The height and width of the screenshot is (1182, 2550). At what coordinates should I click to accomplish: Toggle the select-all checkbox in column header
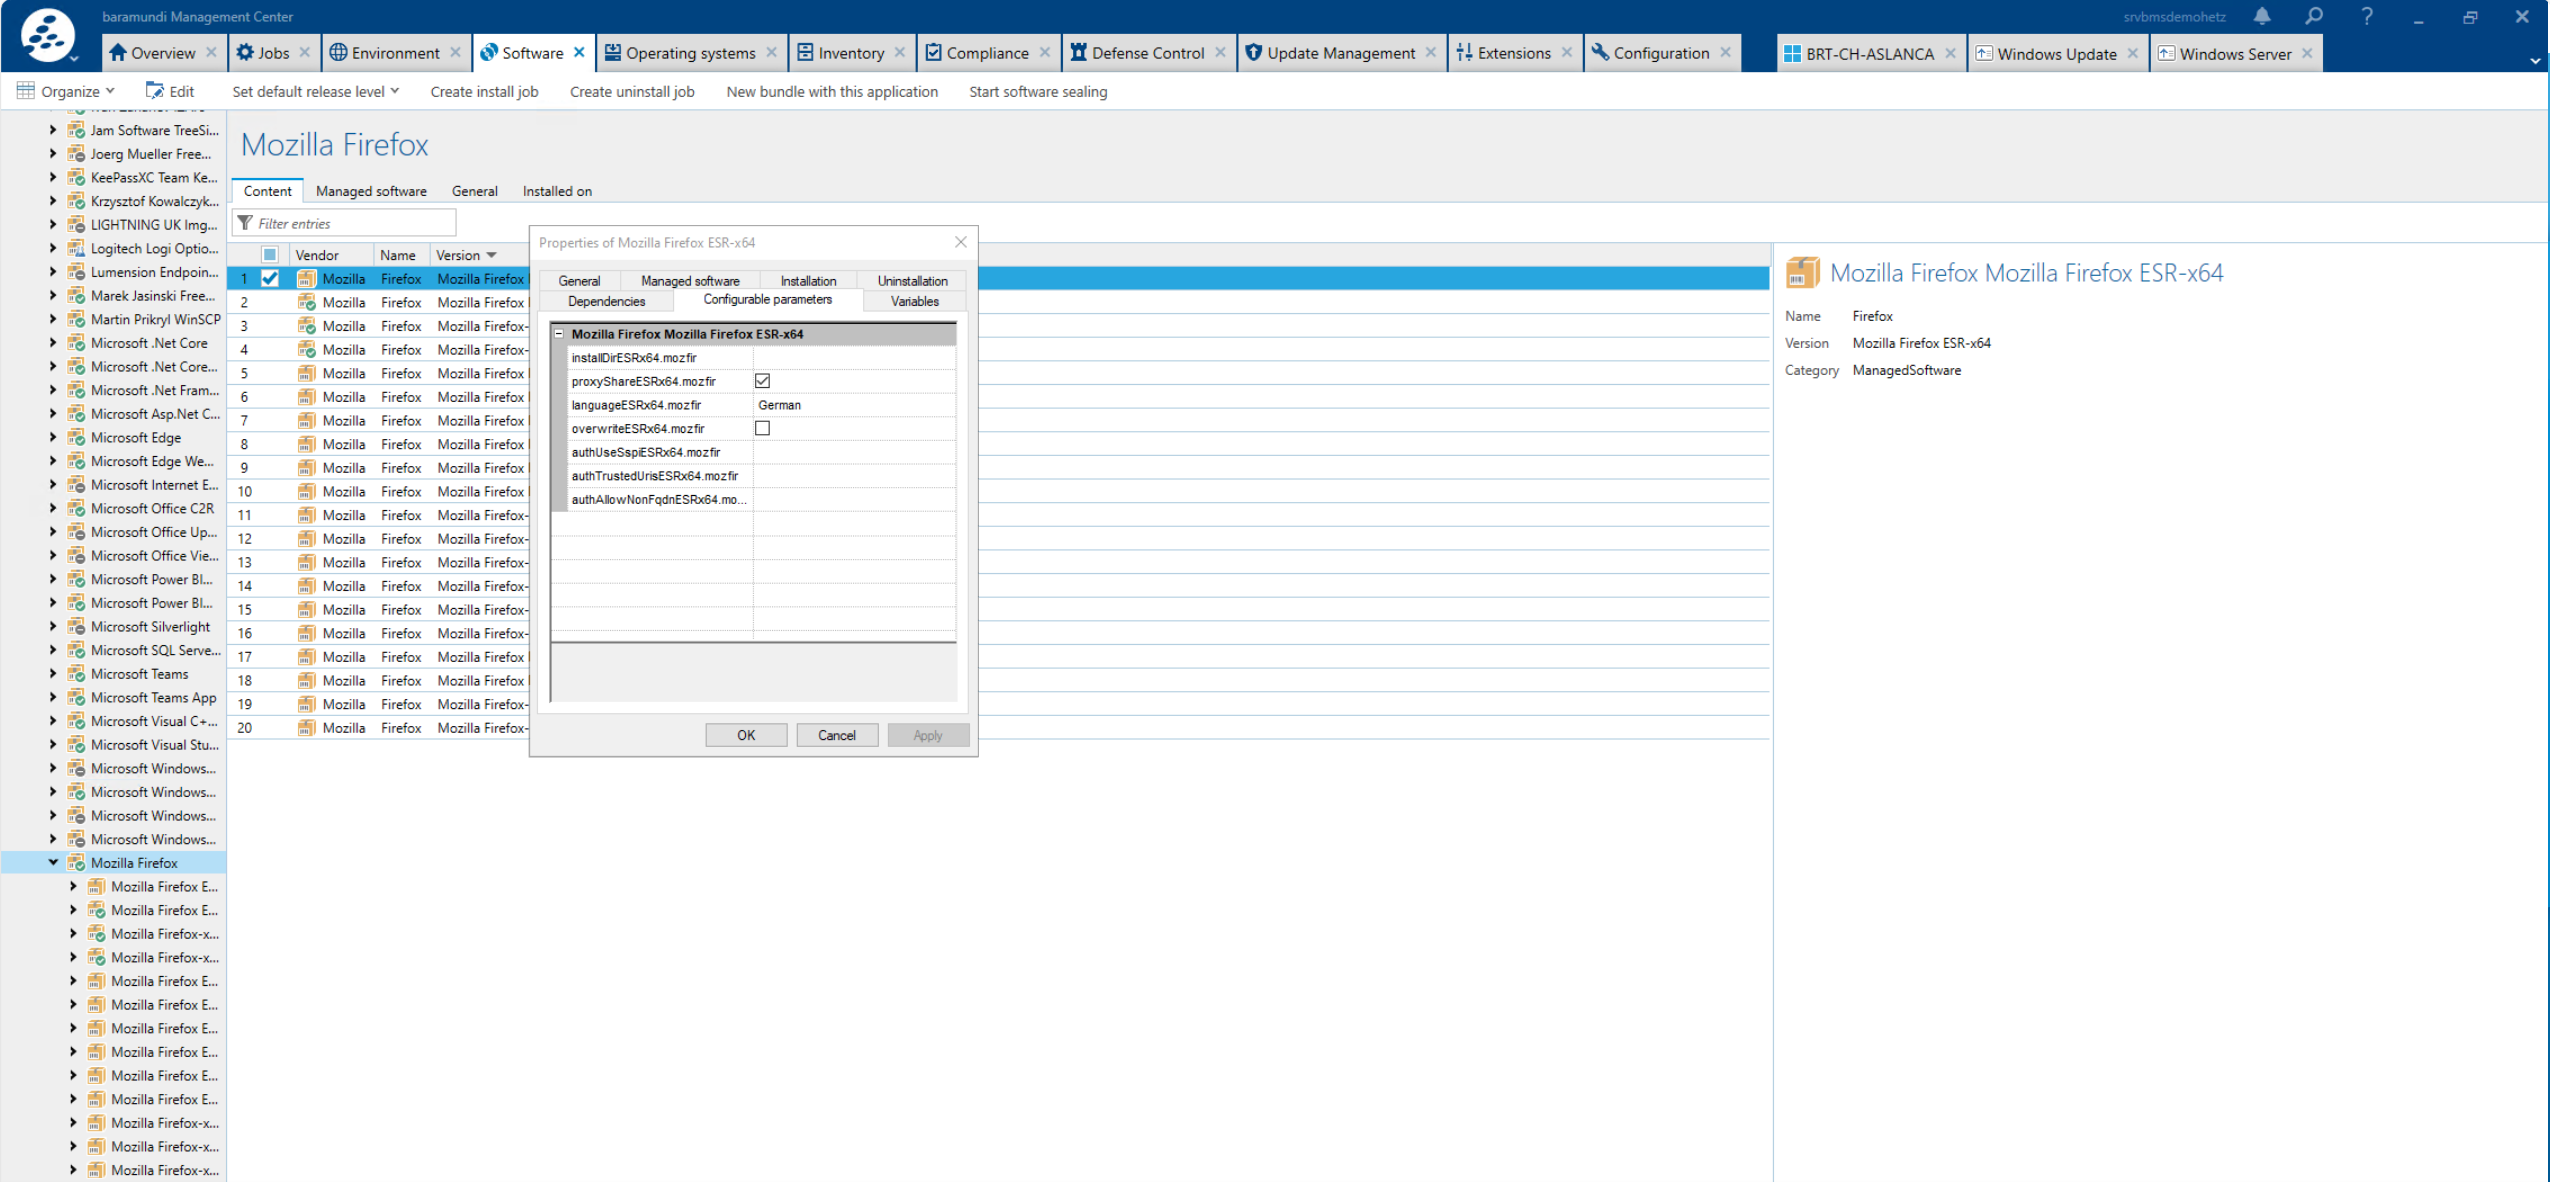coord(268,254)
